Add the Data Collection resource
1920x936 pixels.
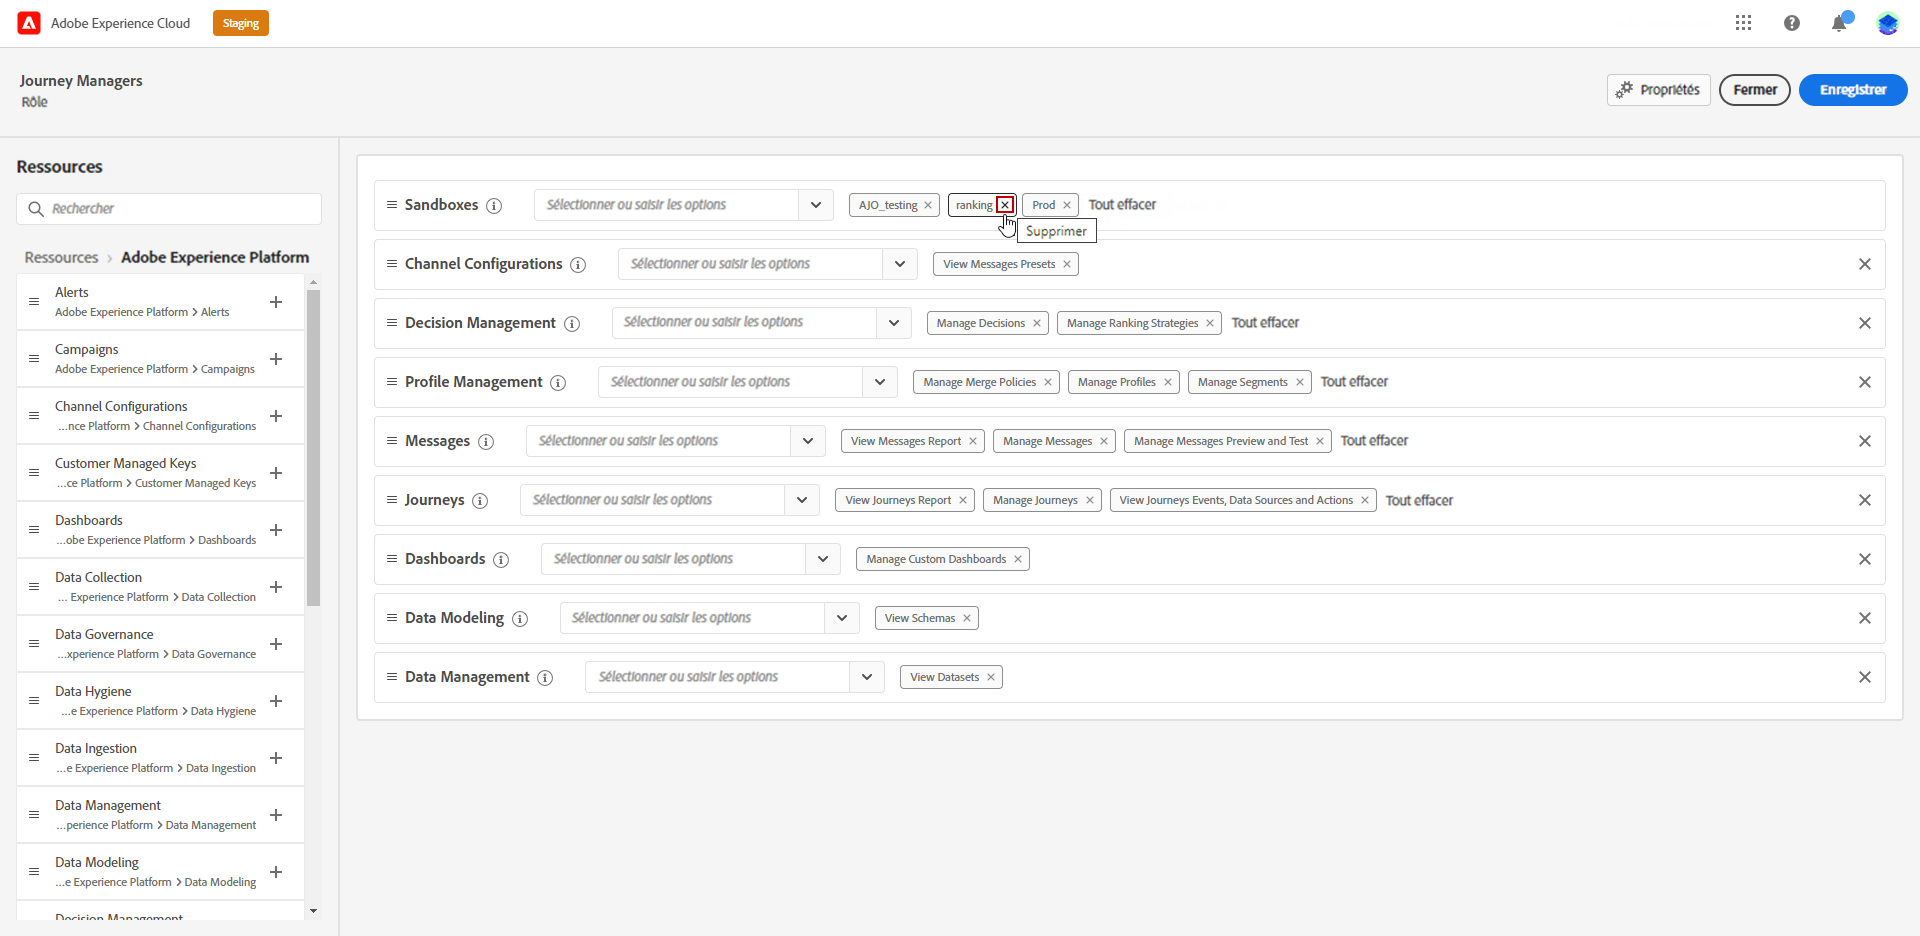click(x=276, y=587)
